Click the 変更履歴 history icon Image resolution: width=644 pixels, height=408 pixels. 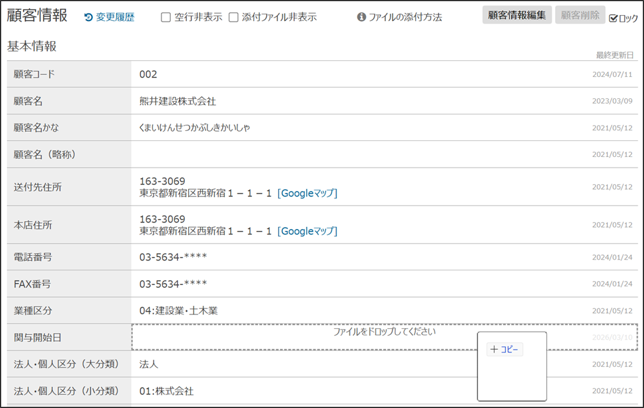pyautogui.click(x=88, y=18)
